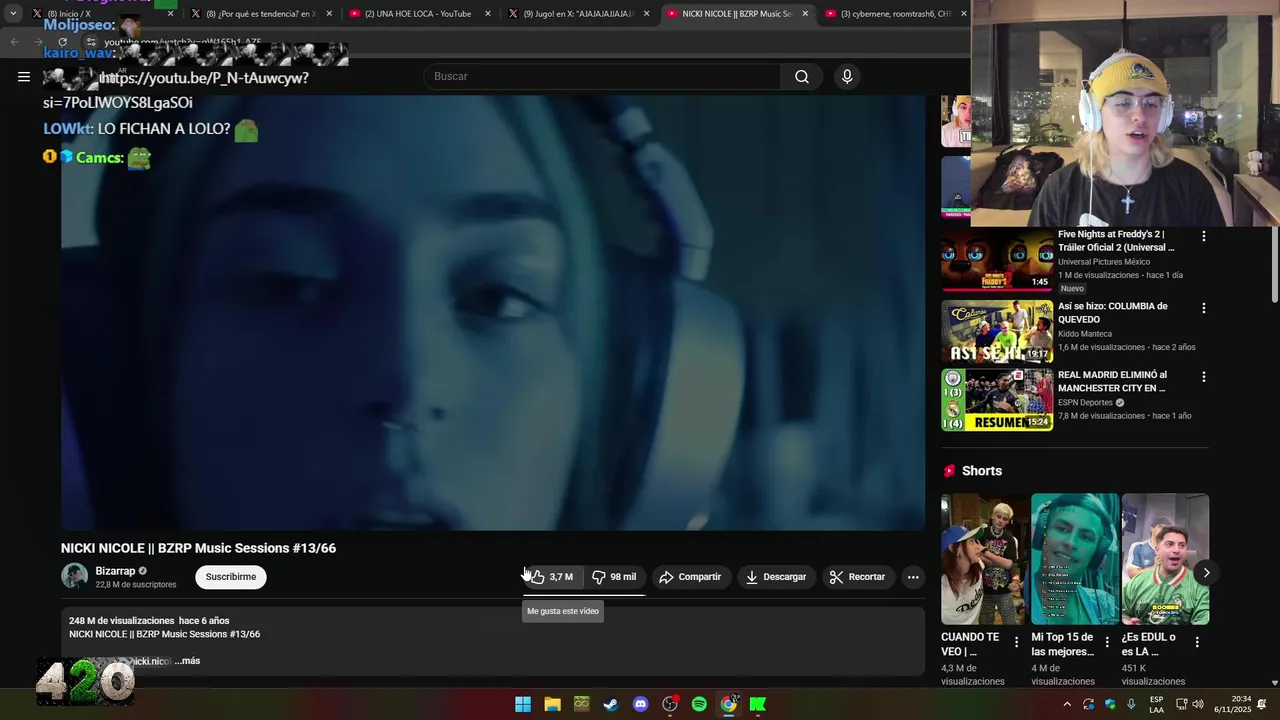Open options for Mi Top 15 short
This screenshot has height=720, width=1280.
[x=1107, y=642]
